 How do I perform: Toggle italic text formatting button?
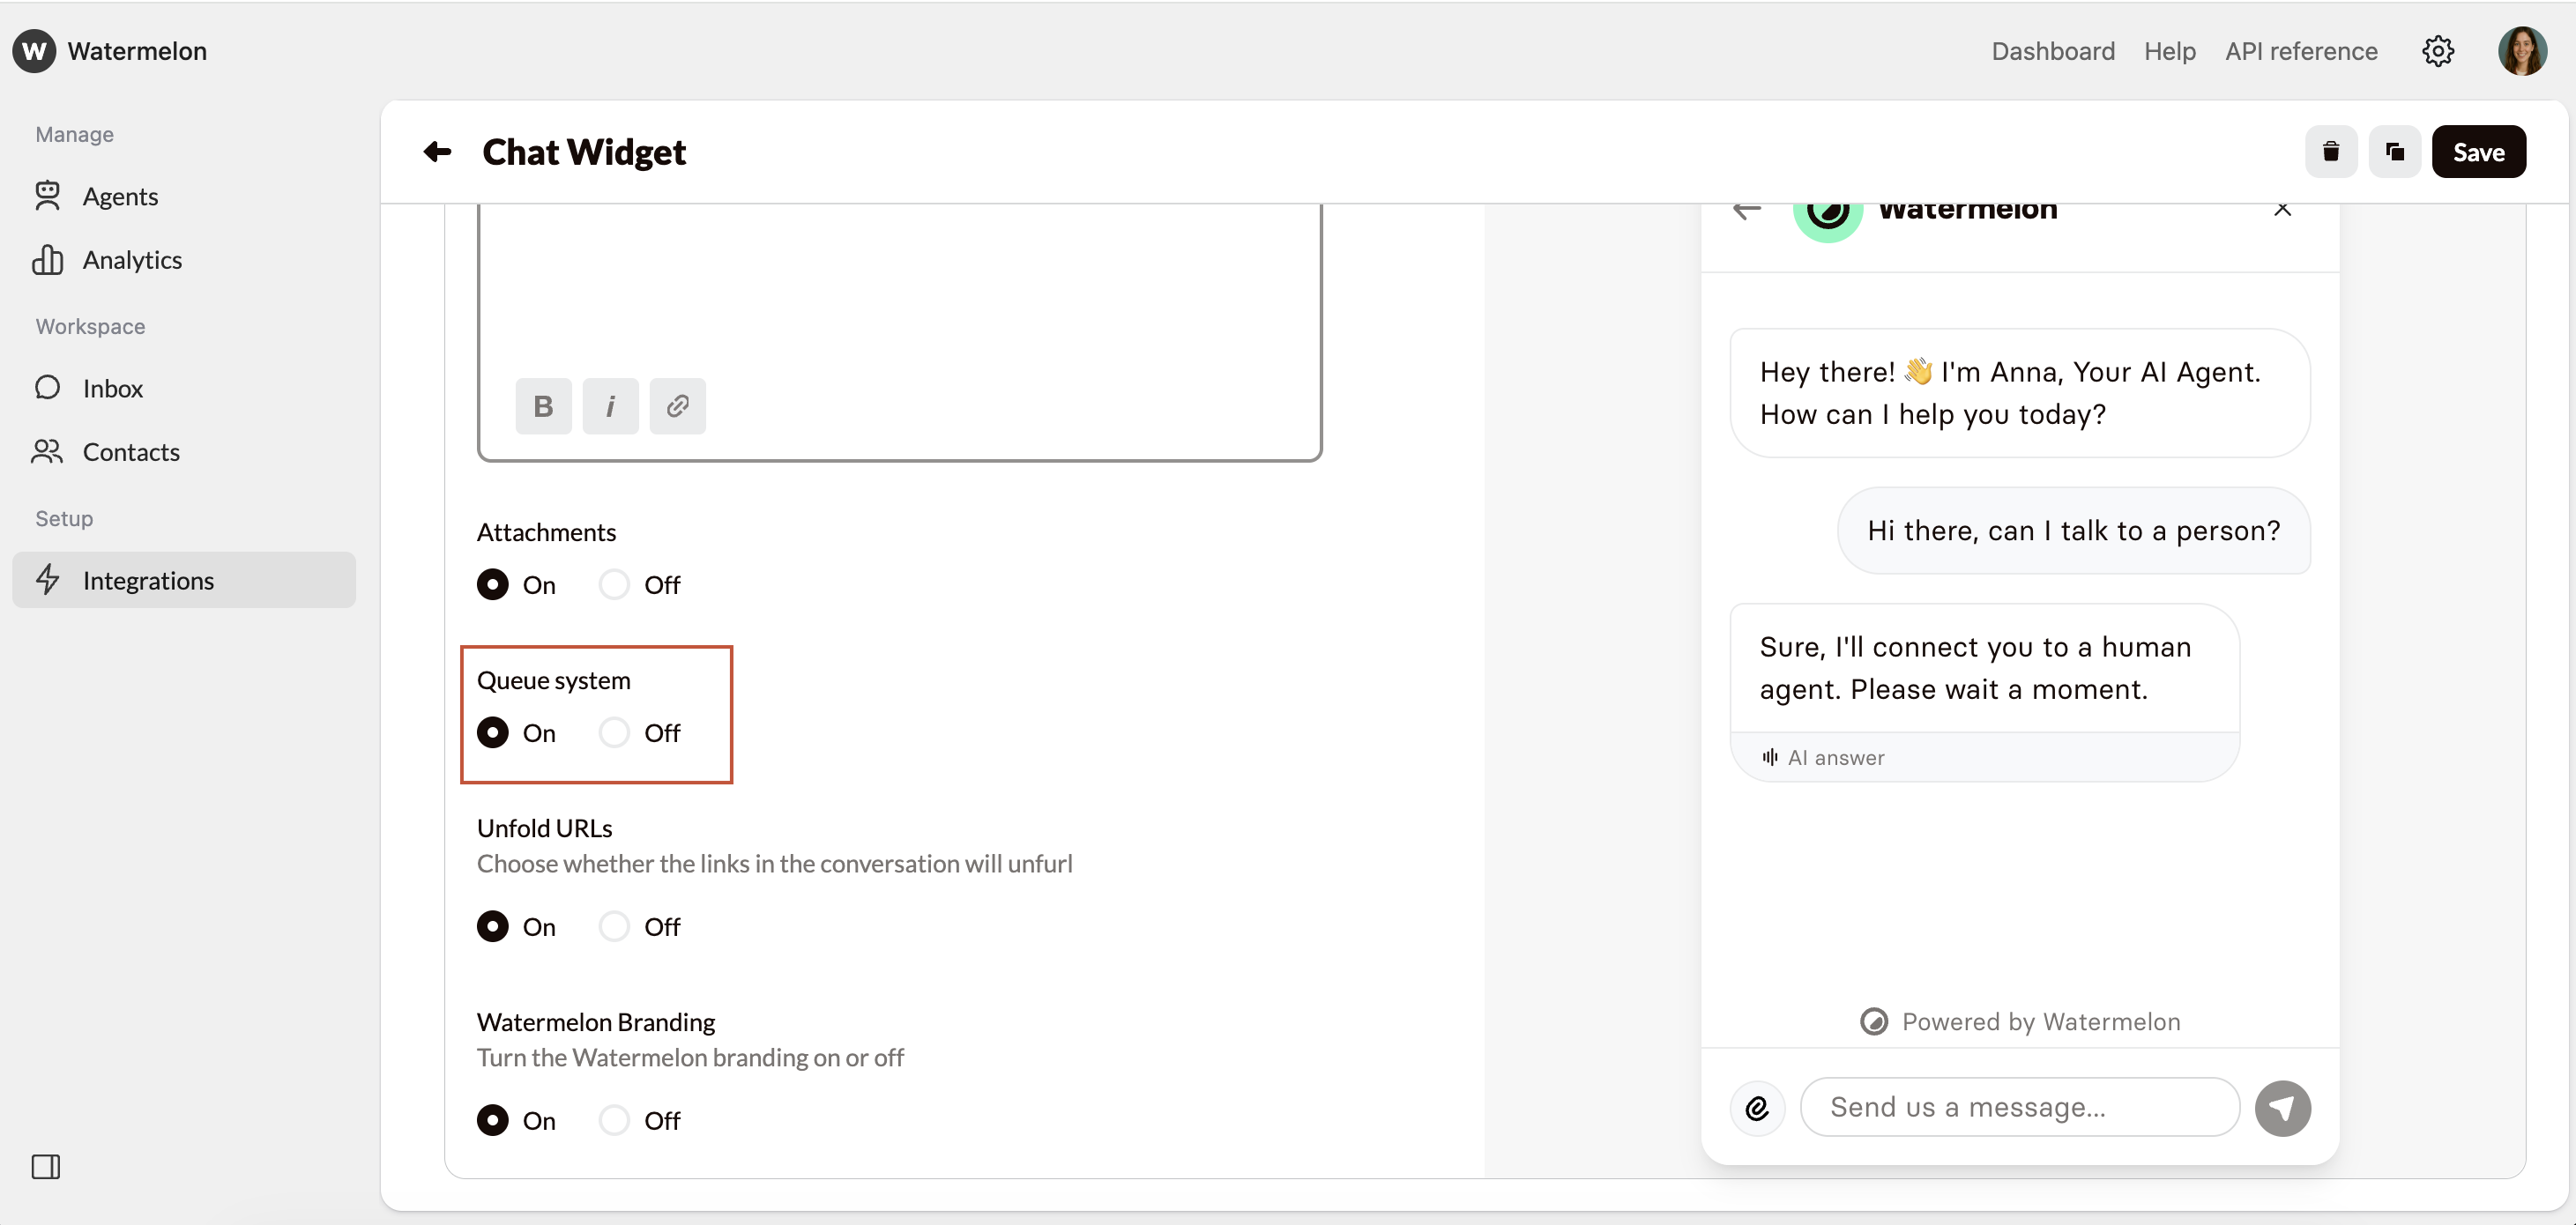[x=610, y=406]
